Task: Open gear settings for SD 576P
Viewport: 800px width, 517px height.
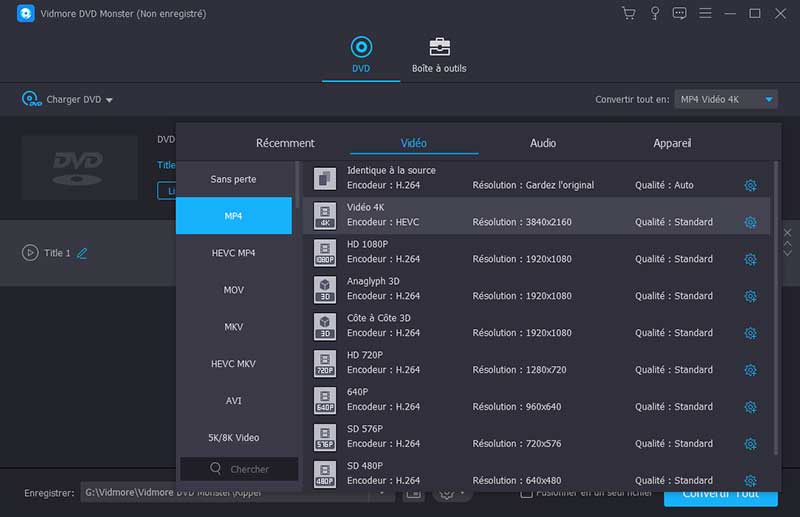Action: point(750,444)
